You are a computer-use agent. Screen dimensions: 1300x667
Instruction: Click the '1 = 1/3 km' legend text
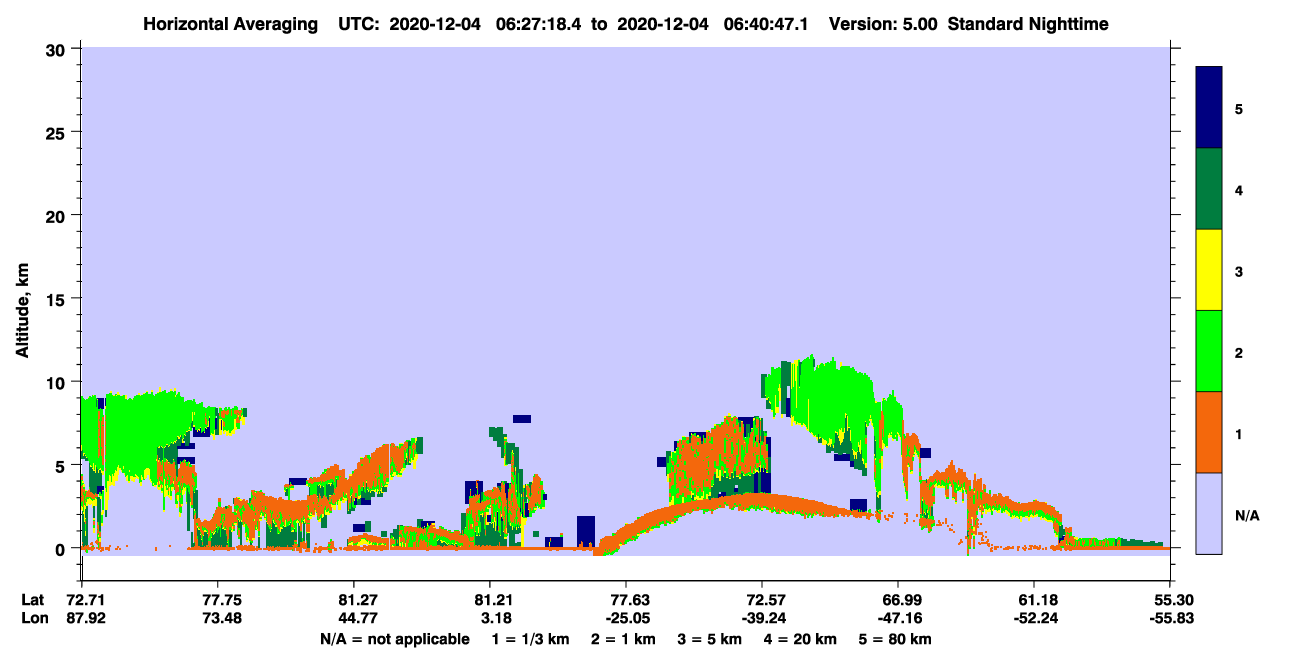click(530, 639)
